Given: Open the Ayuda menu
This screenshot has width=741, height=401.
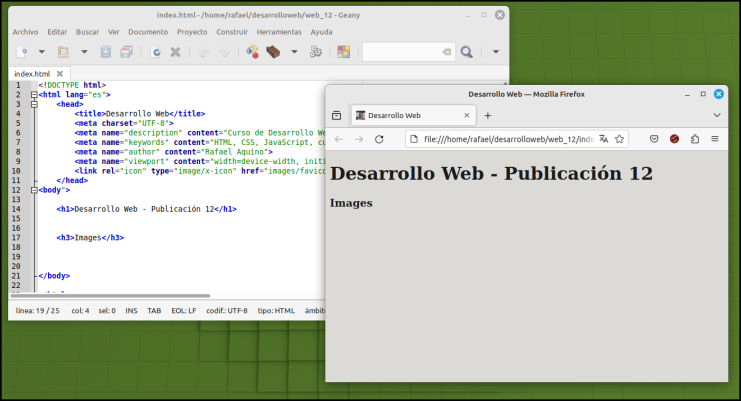Looking at the screenshot, I should [x=321, y=32].
